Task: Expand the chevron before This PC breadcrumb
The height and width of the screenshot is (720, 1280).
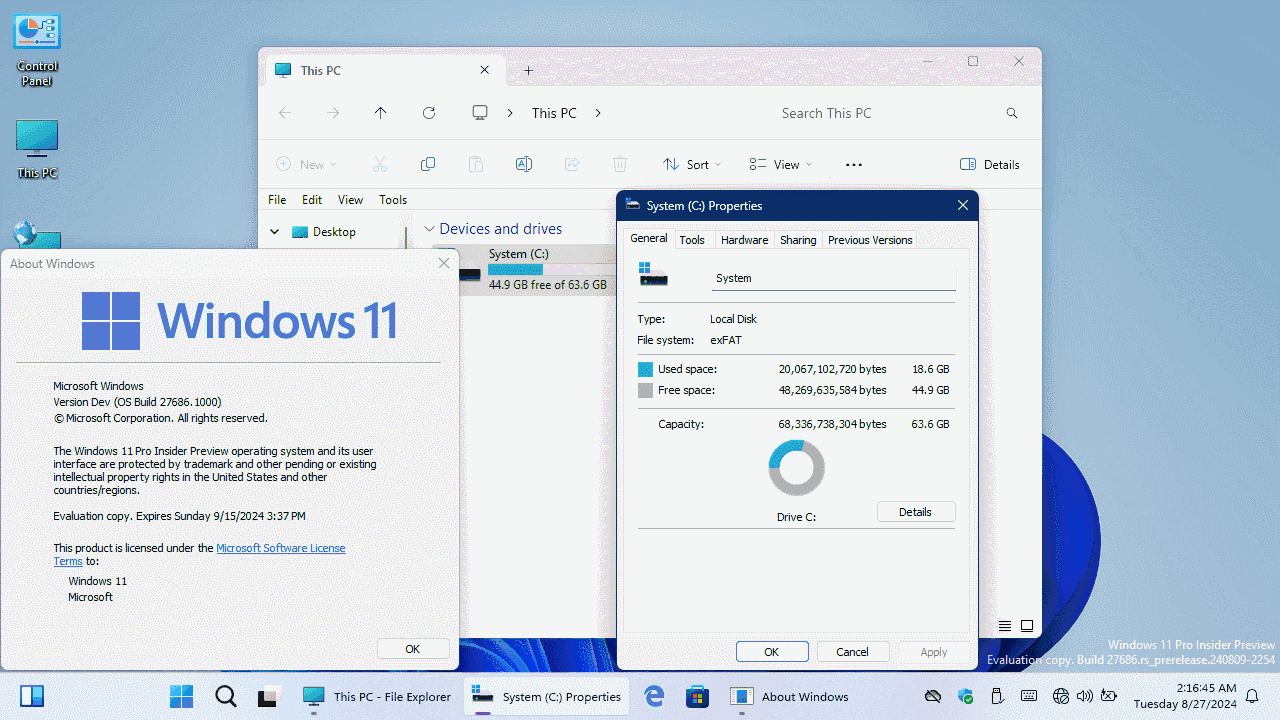Action: click(510, 113)
